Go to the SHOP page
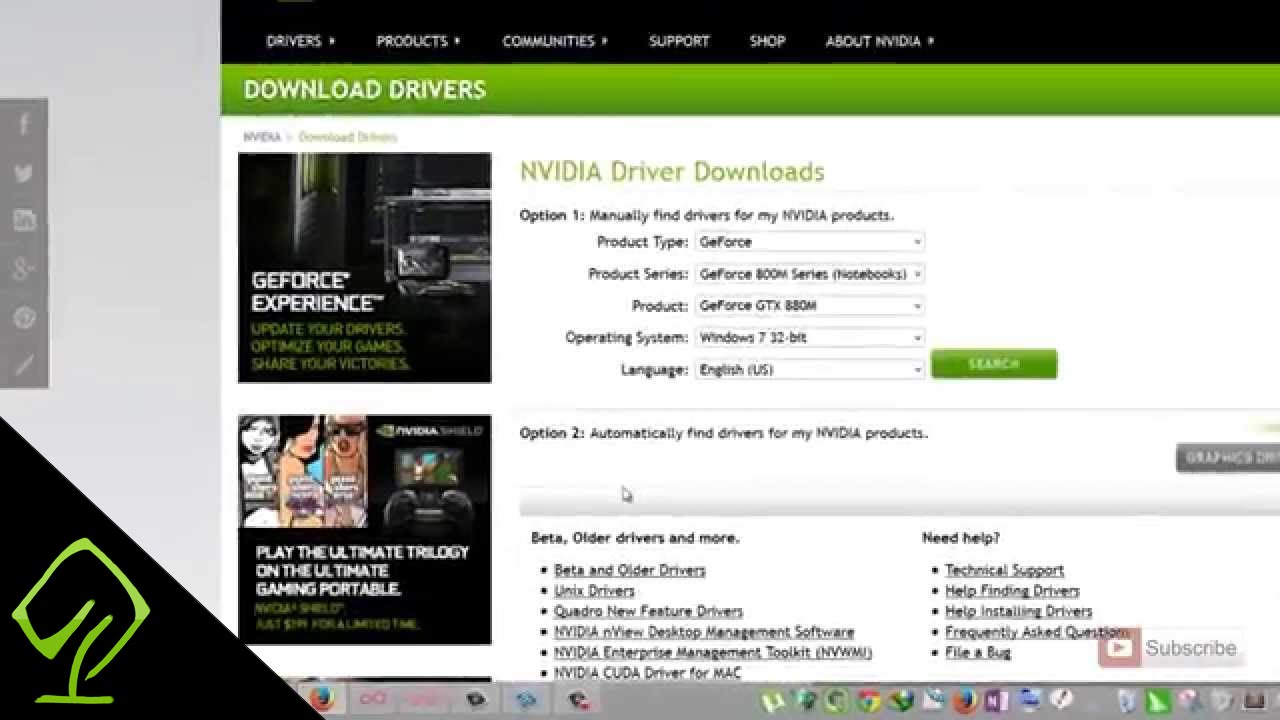1280x720 pixels. tap(767, 41)
